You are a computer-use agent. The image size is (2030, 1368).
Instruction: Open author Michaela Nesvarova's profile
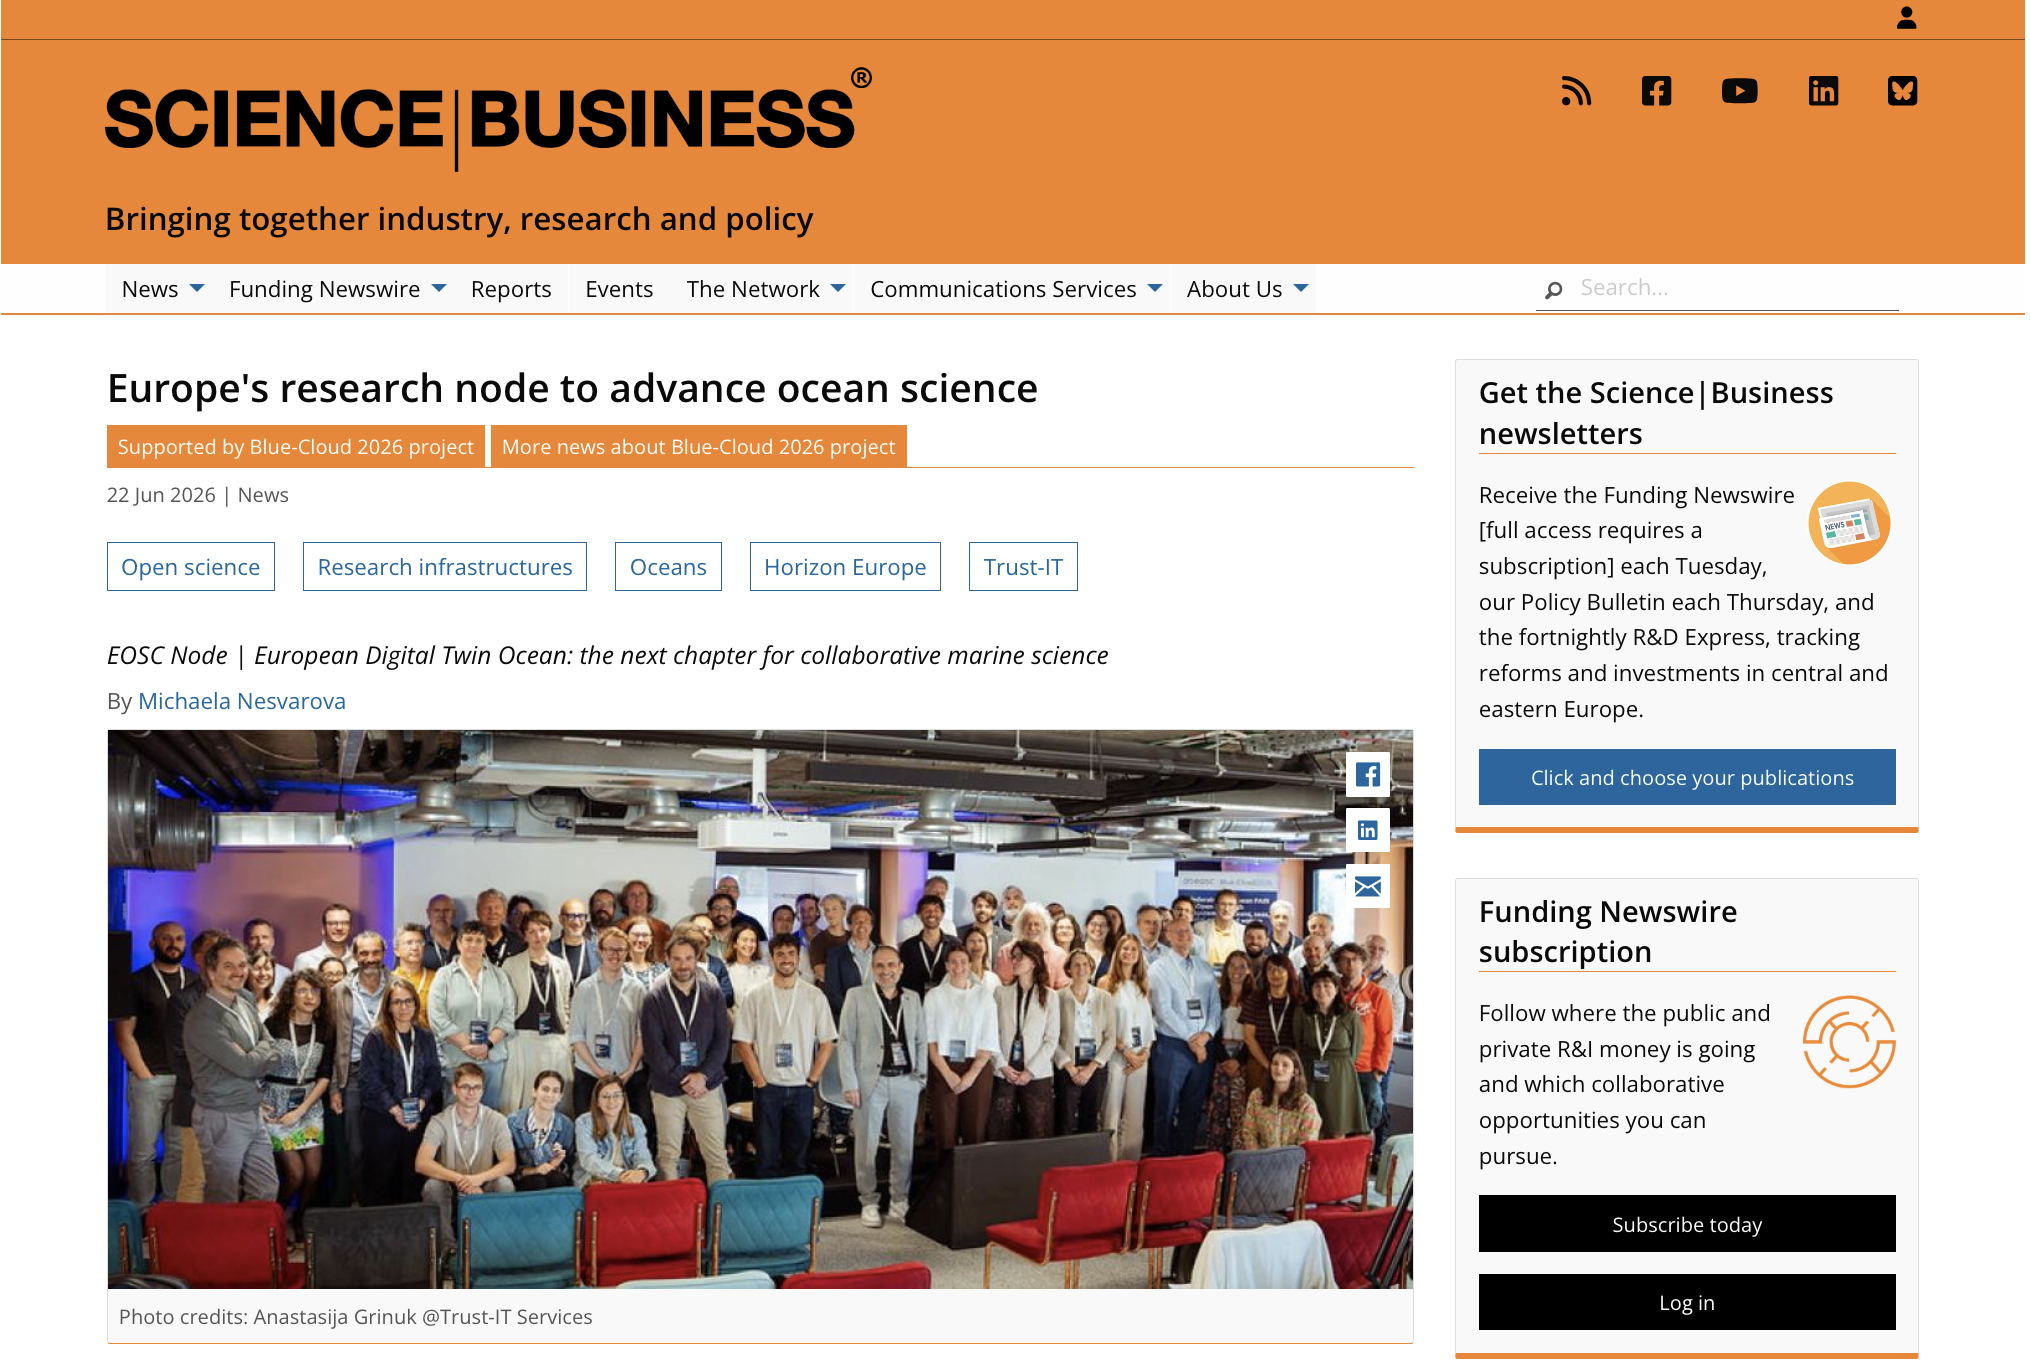click(x=242, y=701)
